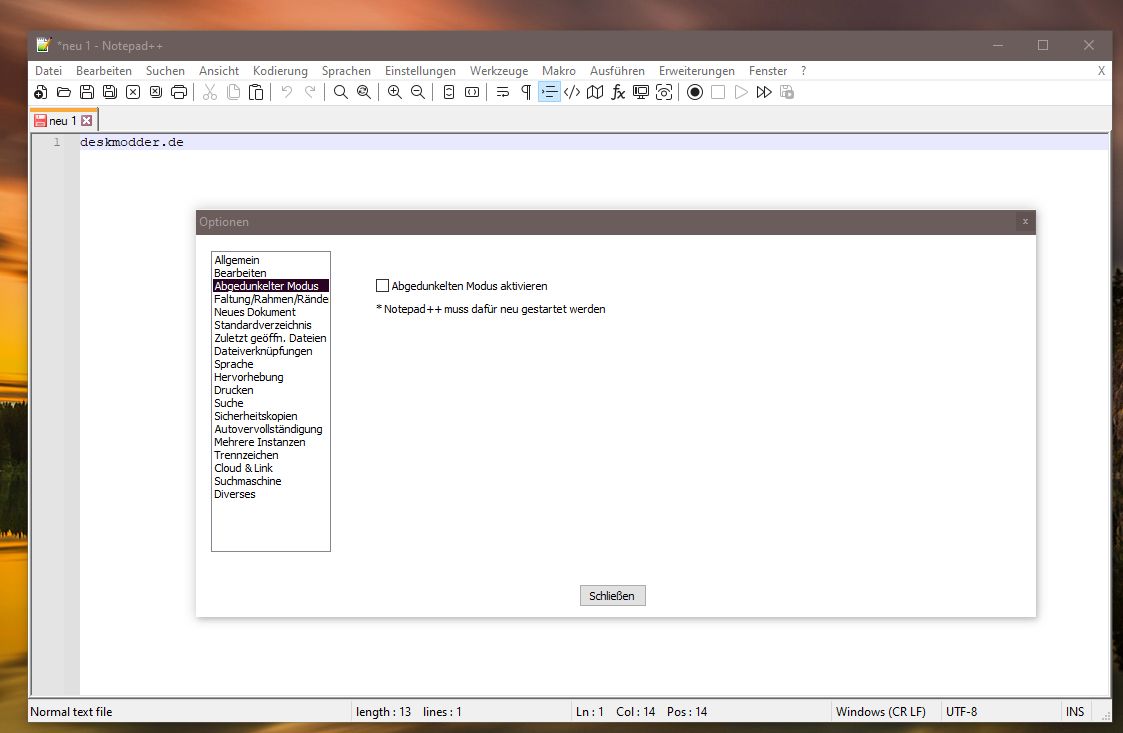
Task: Show all characters with the pilcrow icon
Action: pyautogui.click(x=526, y=92)
